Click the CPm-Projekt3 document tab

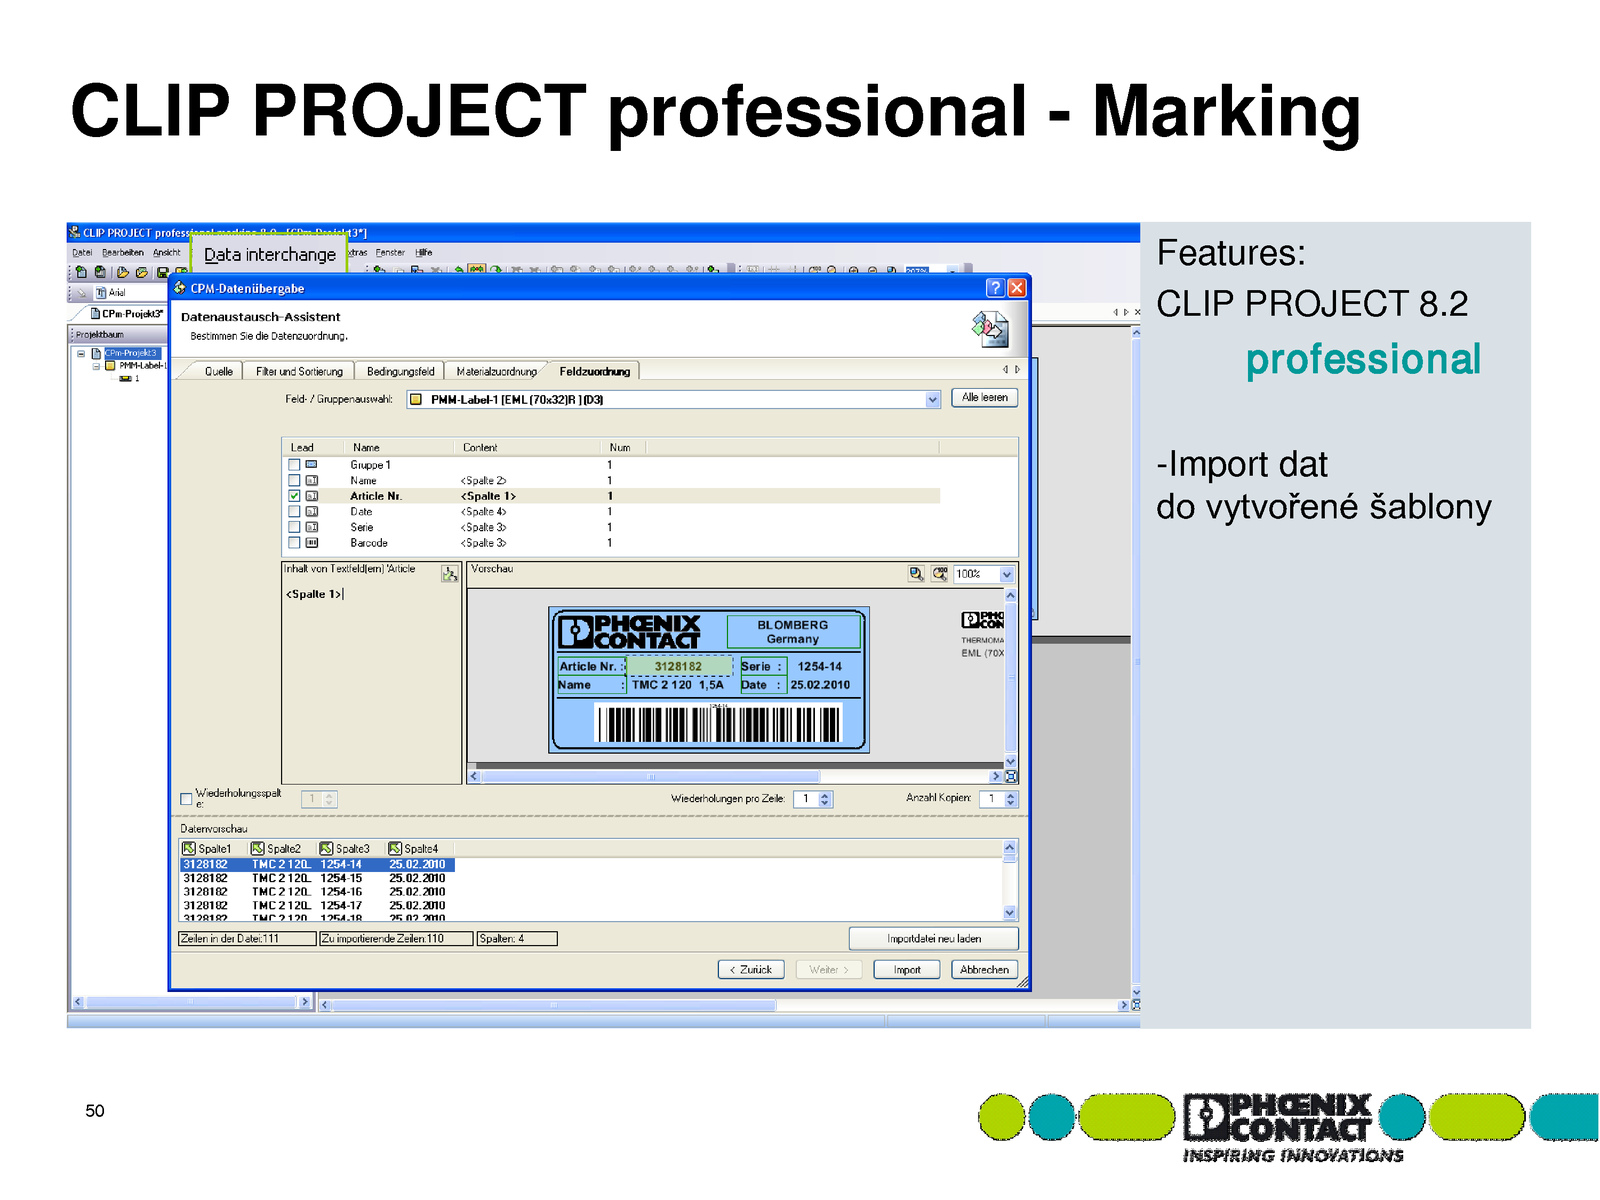127,314
